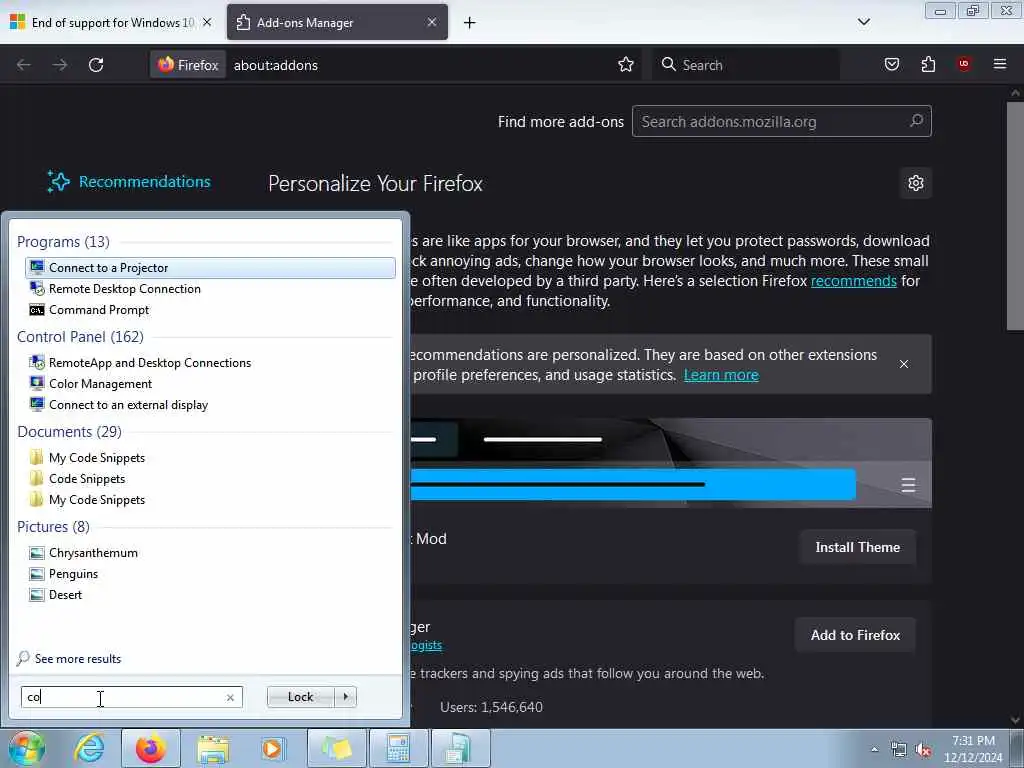
Task: Open the Calculator taskbar icon
Action: (398, 748)
